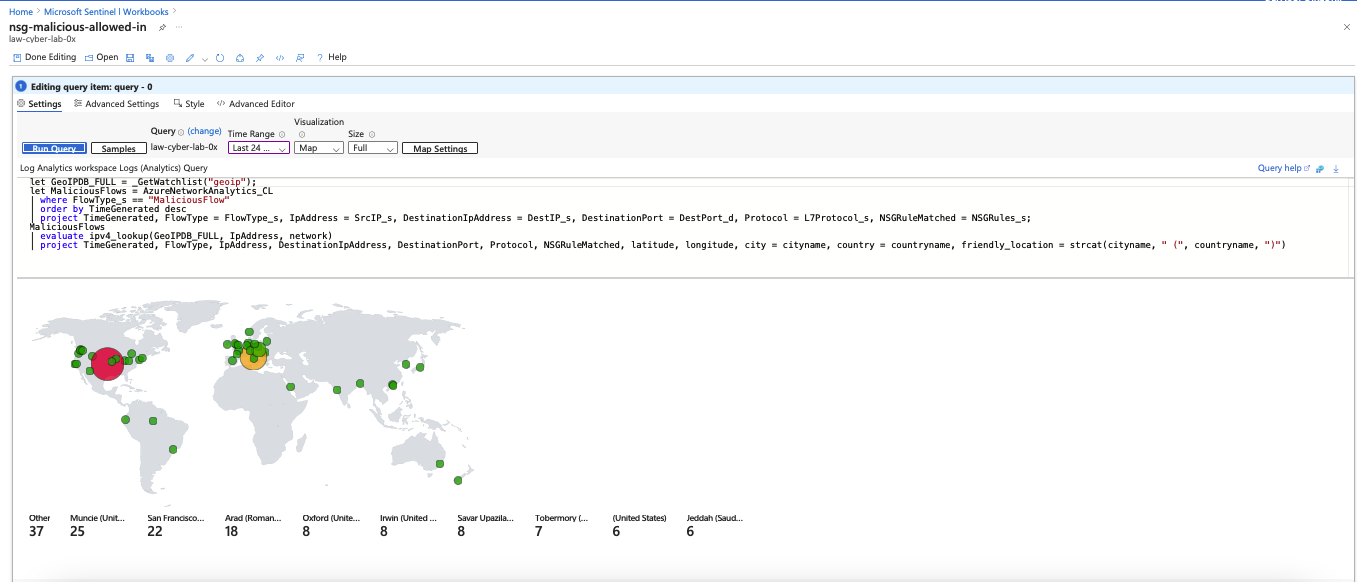Open the Size dropdown set to Full

click(373, 148)
